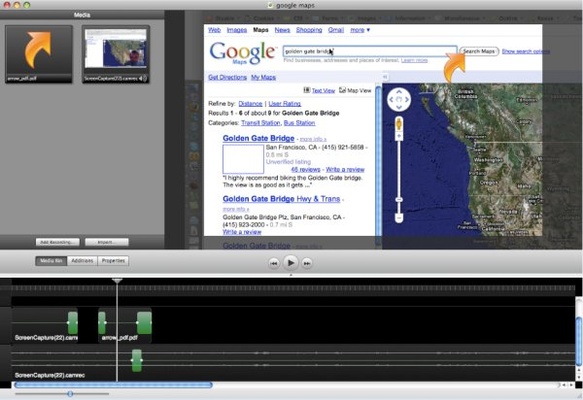Open the Properties tab
The height and width of the screenshot is (400, 583).
click(x=113, y=261)
